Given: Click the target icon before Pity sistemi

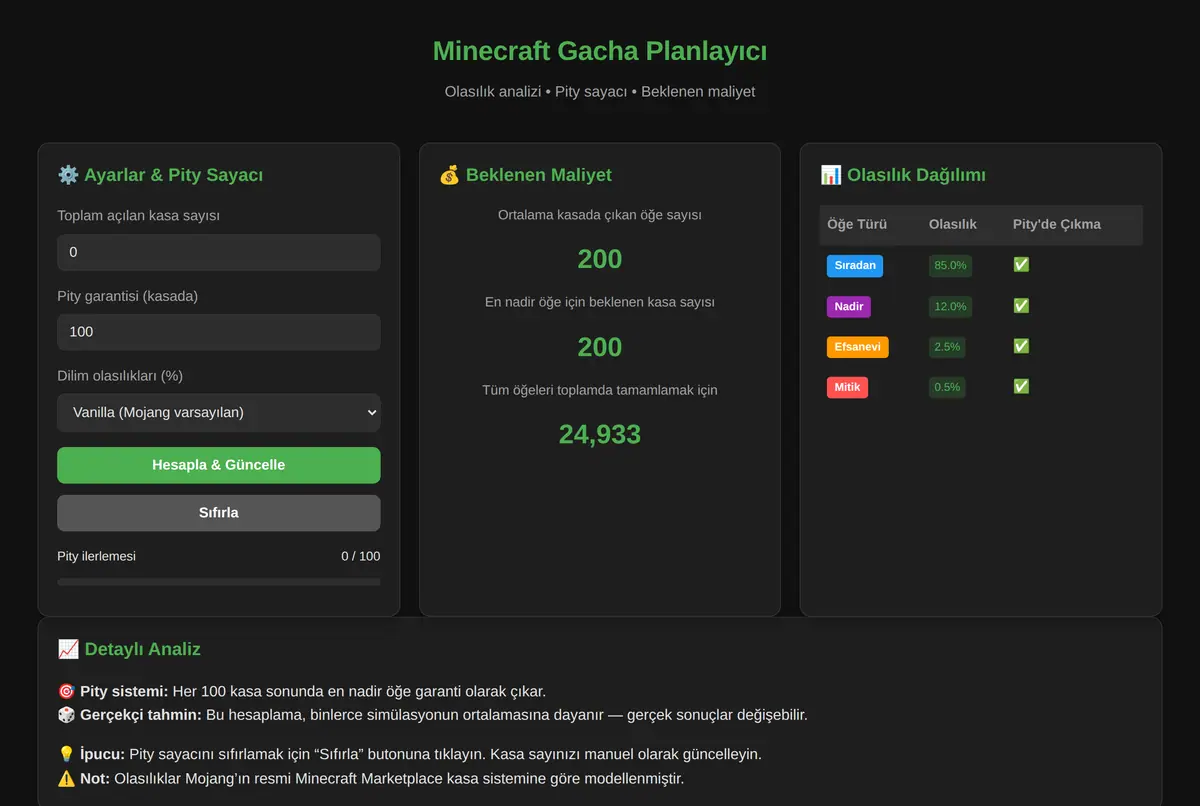Looking at the screenshot, I should pos(66,691).
